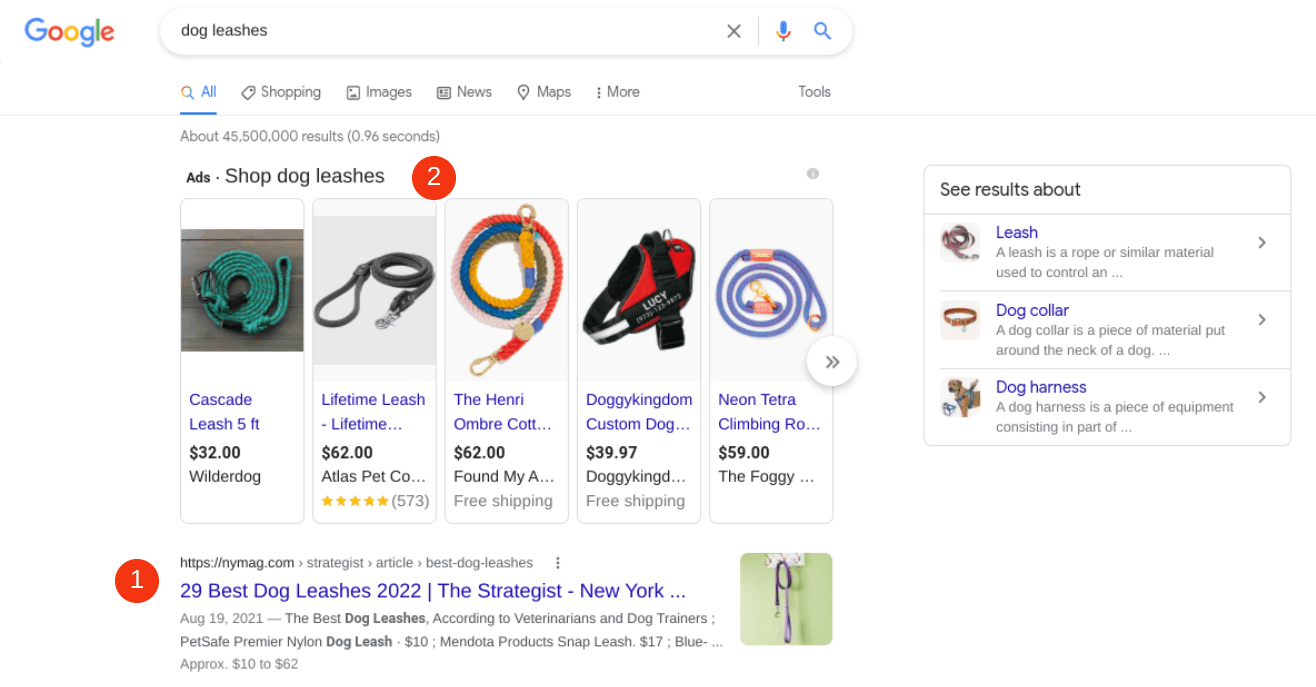
Task: Open the More options in the results menu
Action: (x=616, y=92)
